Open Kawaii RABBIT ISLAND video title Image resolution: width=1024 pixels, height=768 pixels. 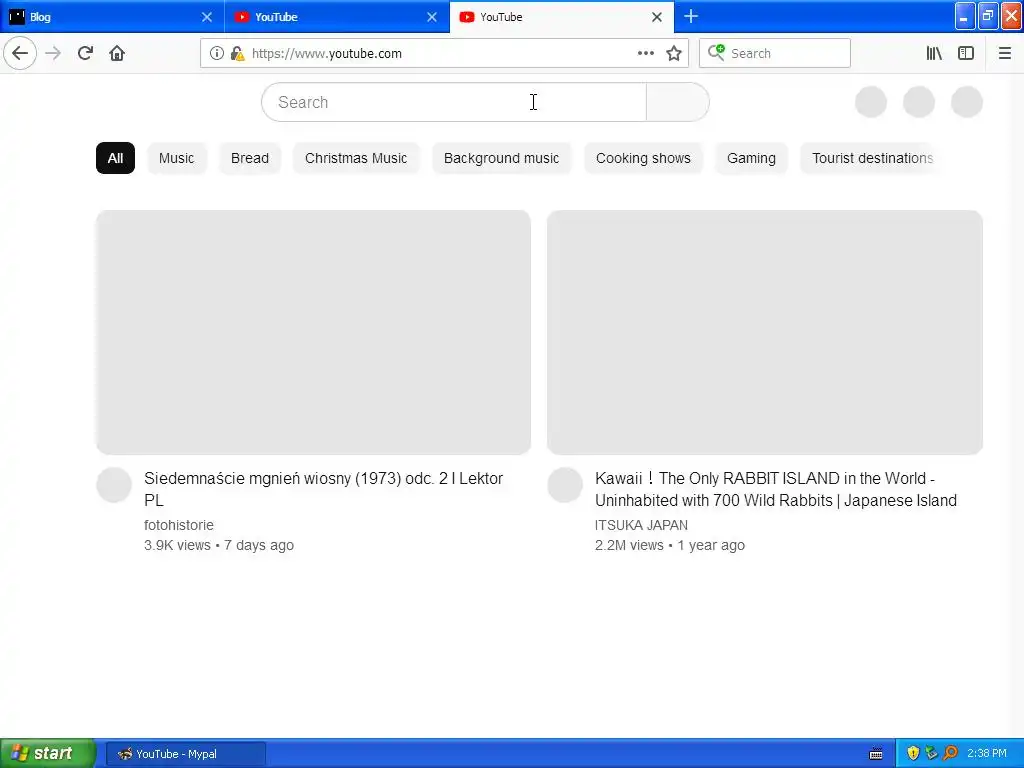click(x=776, y=489)
